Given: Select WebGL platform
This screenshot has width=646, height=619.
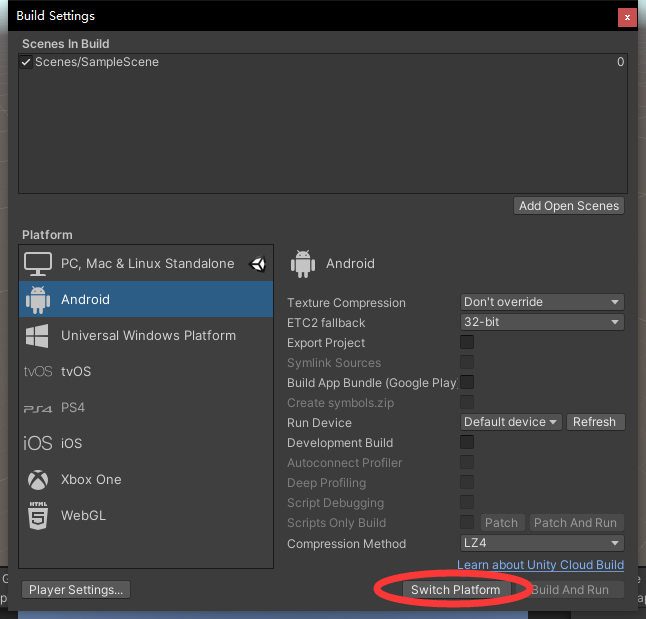Looking at the screenshot, I should point(146,516).
